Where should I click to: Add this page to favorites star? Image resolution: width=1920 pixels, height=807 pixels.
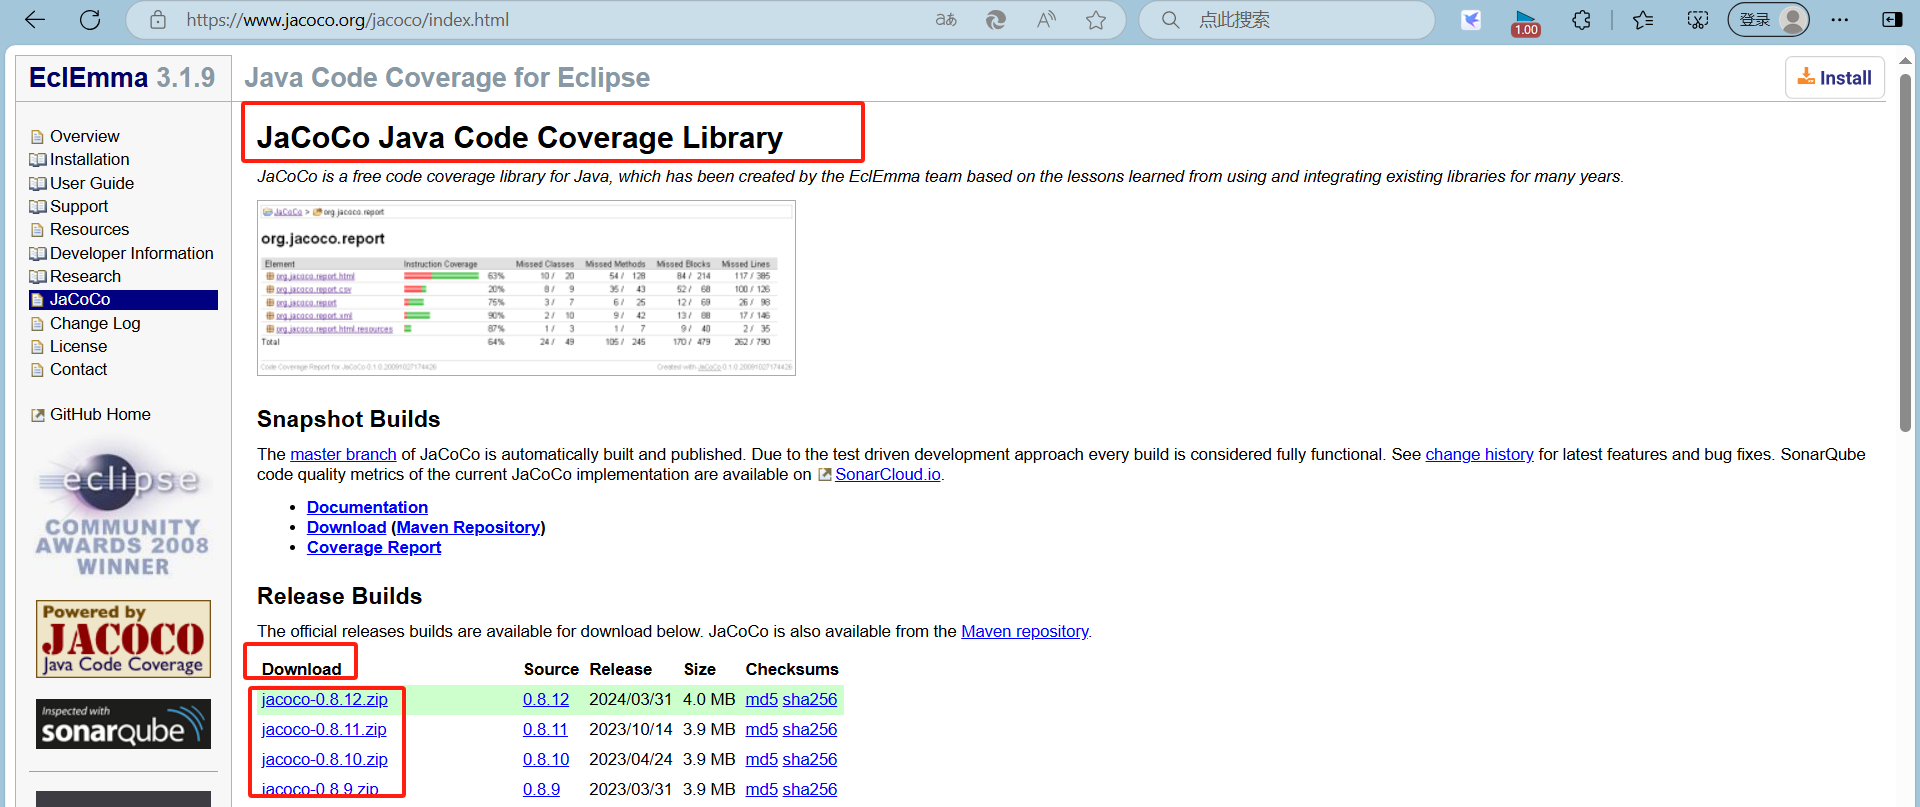[1096, 20]
